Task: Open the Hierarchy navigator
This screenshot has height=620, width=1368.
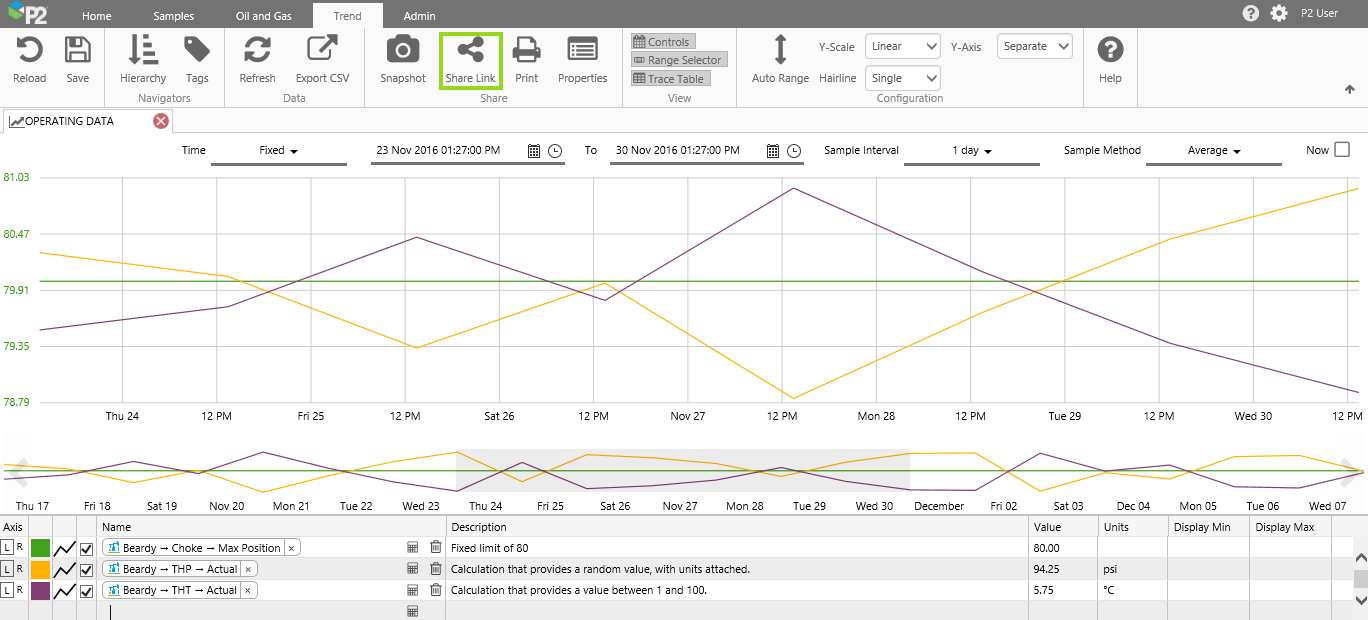Action: [x=143, y=50]
